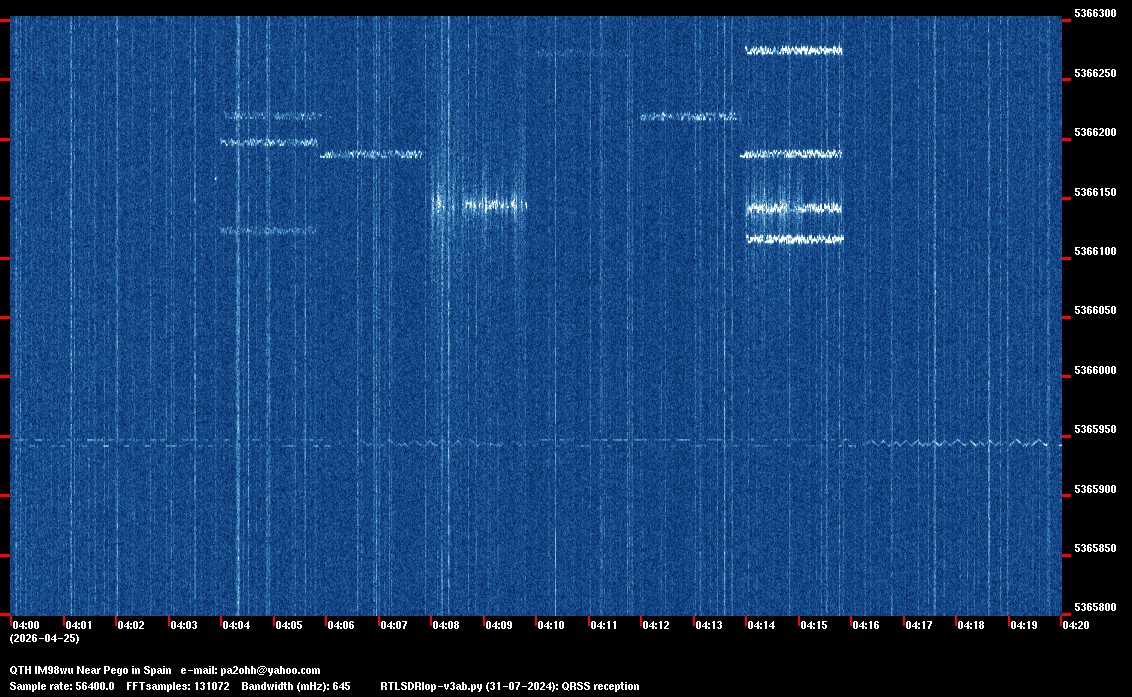The width and height of the screenshot is (1132, 697).
Task: Select the 04:10 time marker
Action: (x=551, y=625)
